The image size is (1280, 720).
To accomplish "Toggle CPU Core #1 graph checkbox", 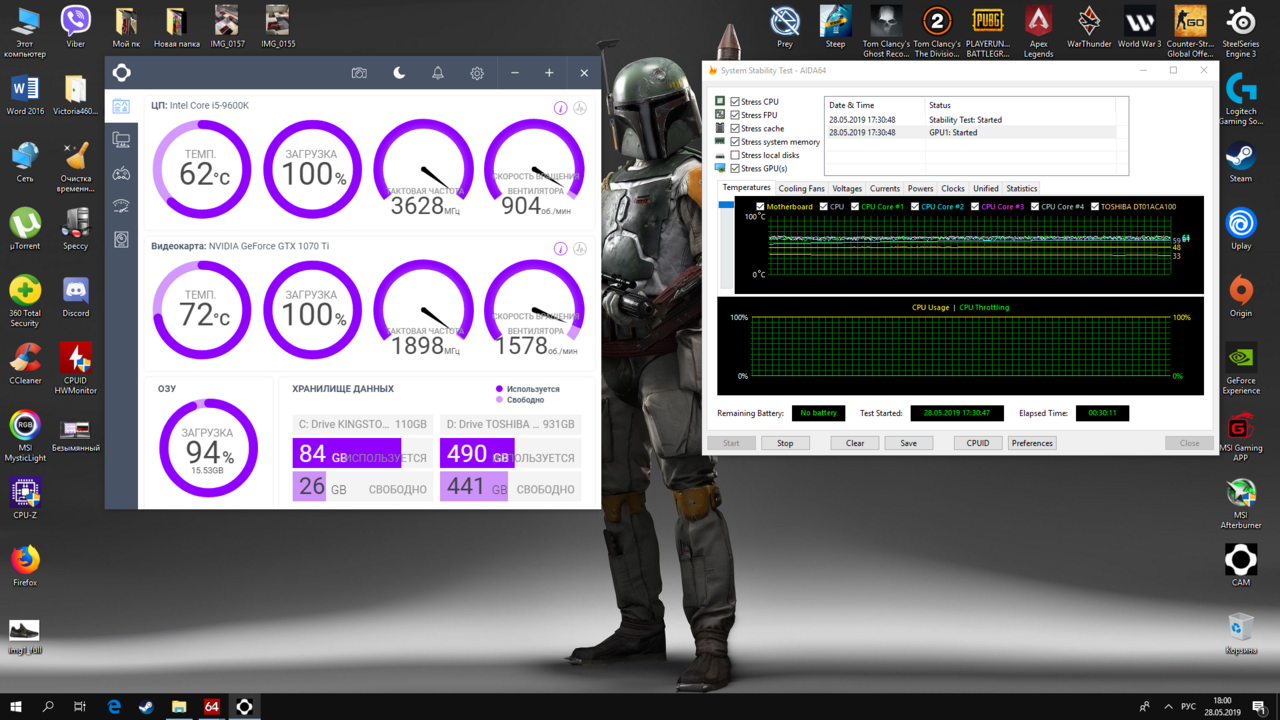I will tap(855, 207).
